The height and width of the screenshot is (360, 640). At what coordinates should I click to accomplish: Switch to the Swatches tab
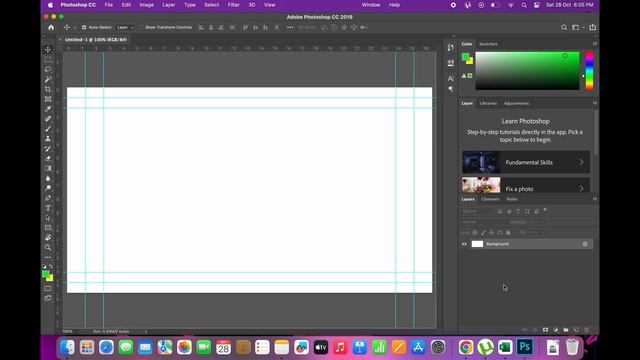click(x=488, y=44)
